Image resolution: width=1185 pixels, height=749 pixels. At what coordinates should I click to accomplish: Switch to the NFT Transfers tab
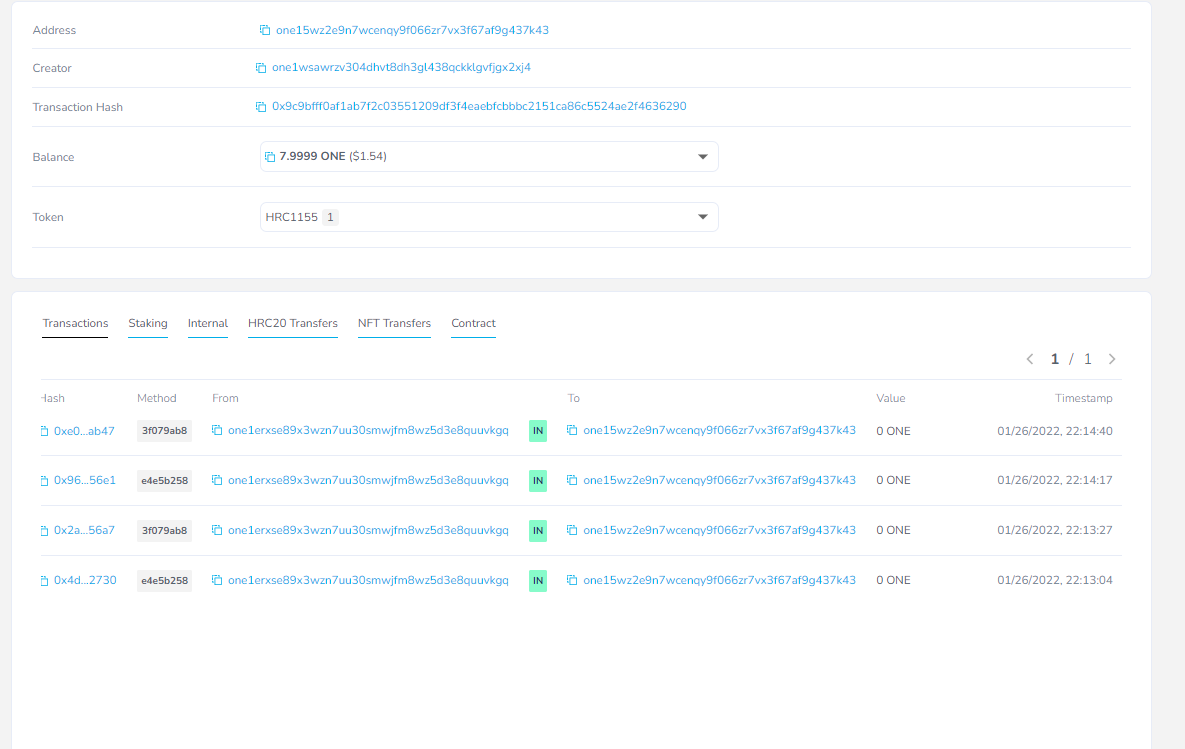(394, 323)
